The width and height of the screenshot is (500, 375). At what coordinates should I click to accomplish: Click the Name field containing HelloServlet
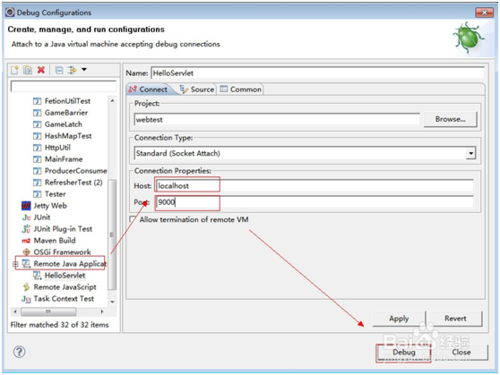(x=317, y=73)
